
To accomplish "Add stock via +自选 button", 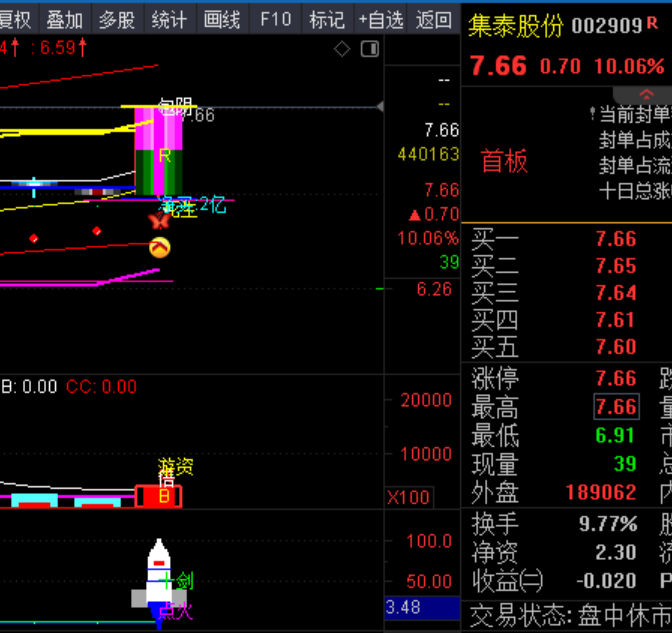I will point(381,20).
